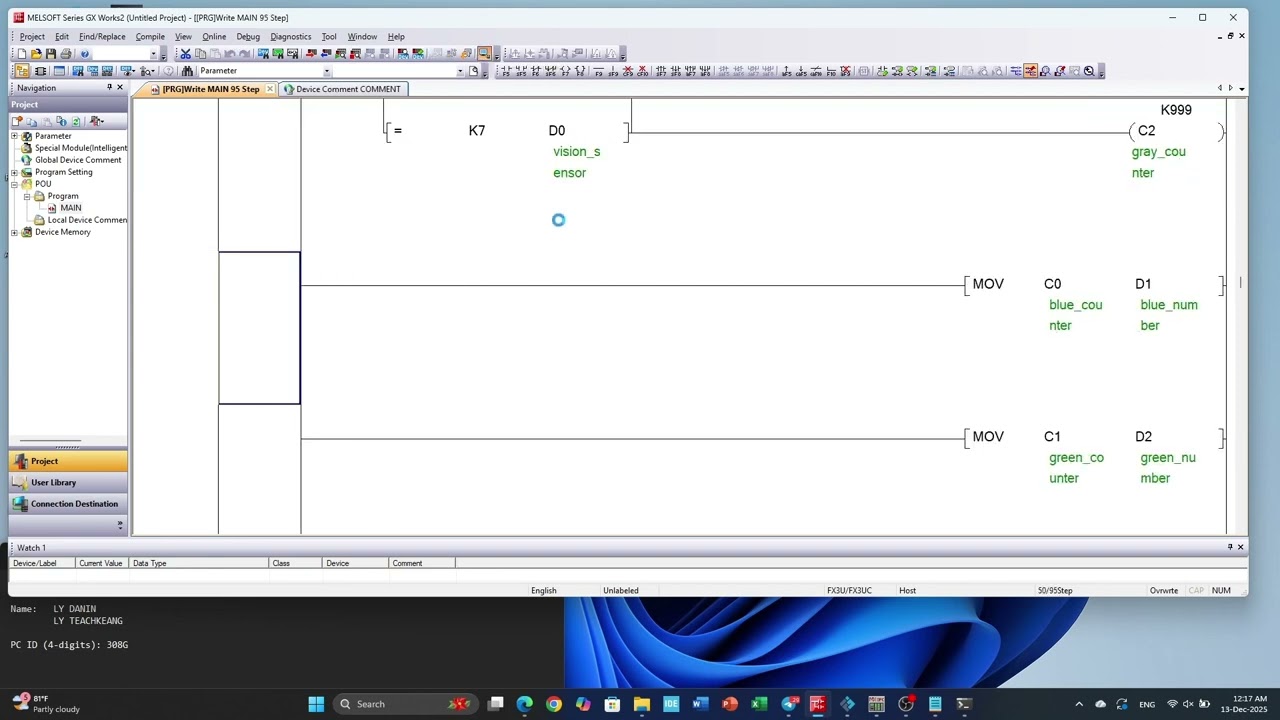Screen dimensions: 1280x720
Task: Open the Online menu
Action: (x=214, y=37)
